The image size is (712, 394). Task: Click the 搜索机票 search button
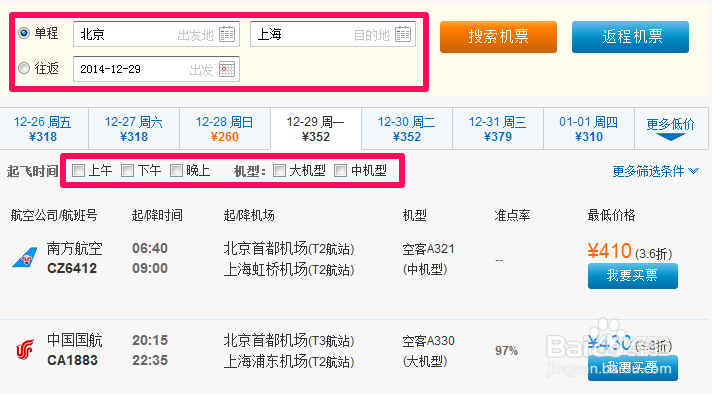pos(498,37)
